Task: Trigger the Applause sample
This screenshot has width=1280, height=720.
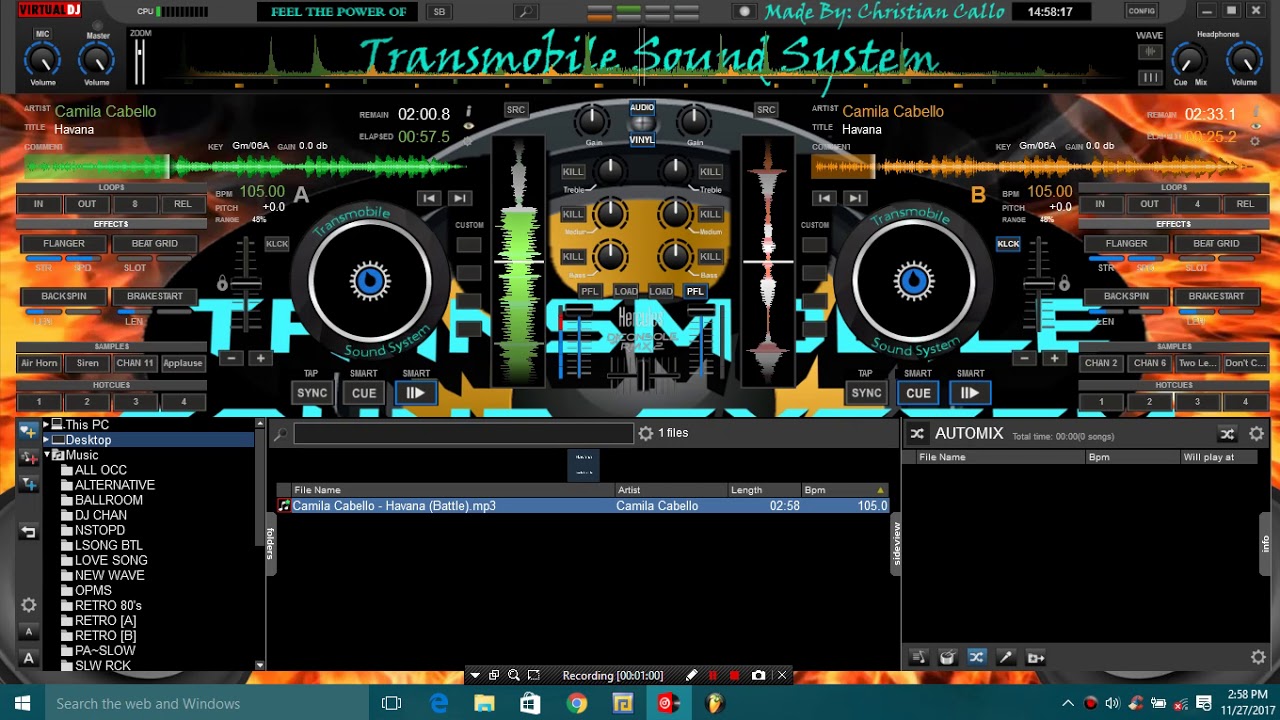Action: pyautogui.click(x=183, y=363)
